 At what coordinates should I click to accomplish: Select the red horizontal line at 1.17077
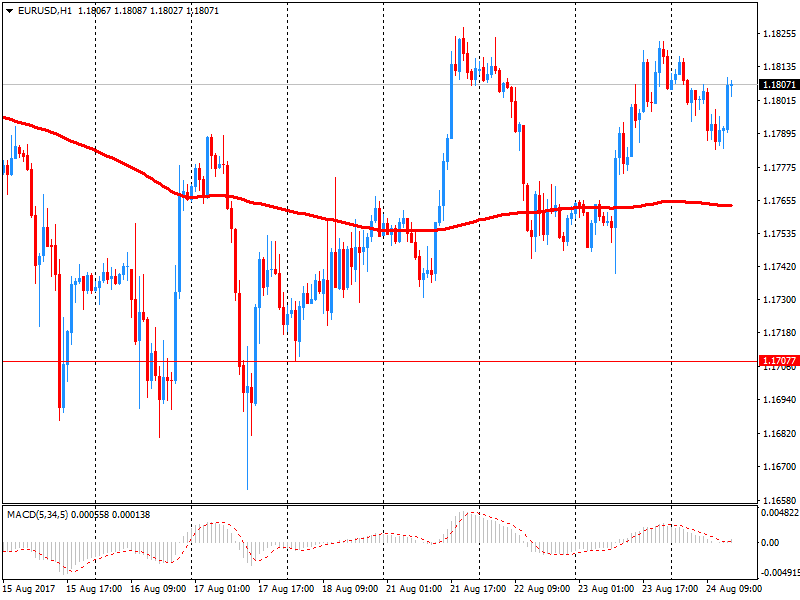coord(380,361)
